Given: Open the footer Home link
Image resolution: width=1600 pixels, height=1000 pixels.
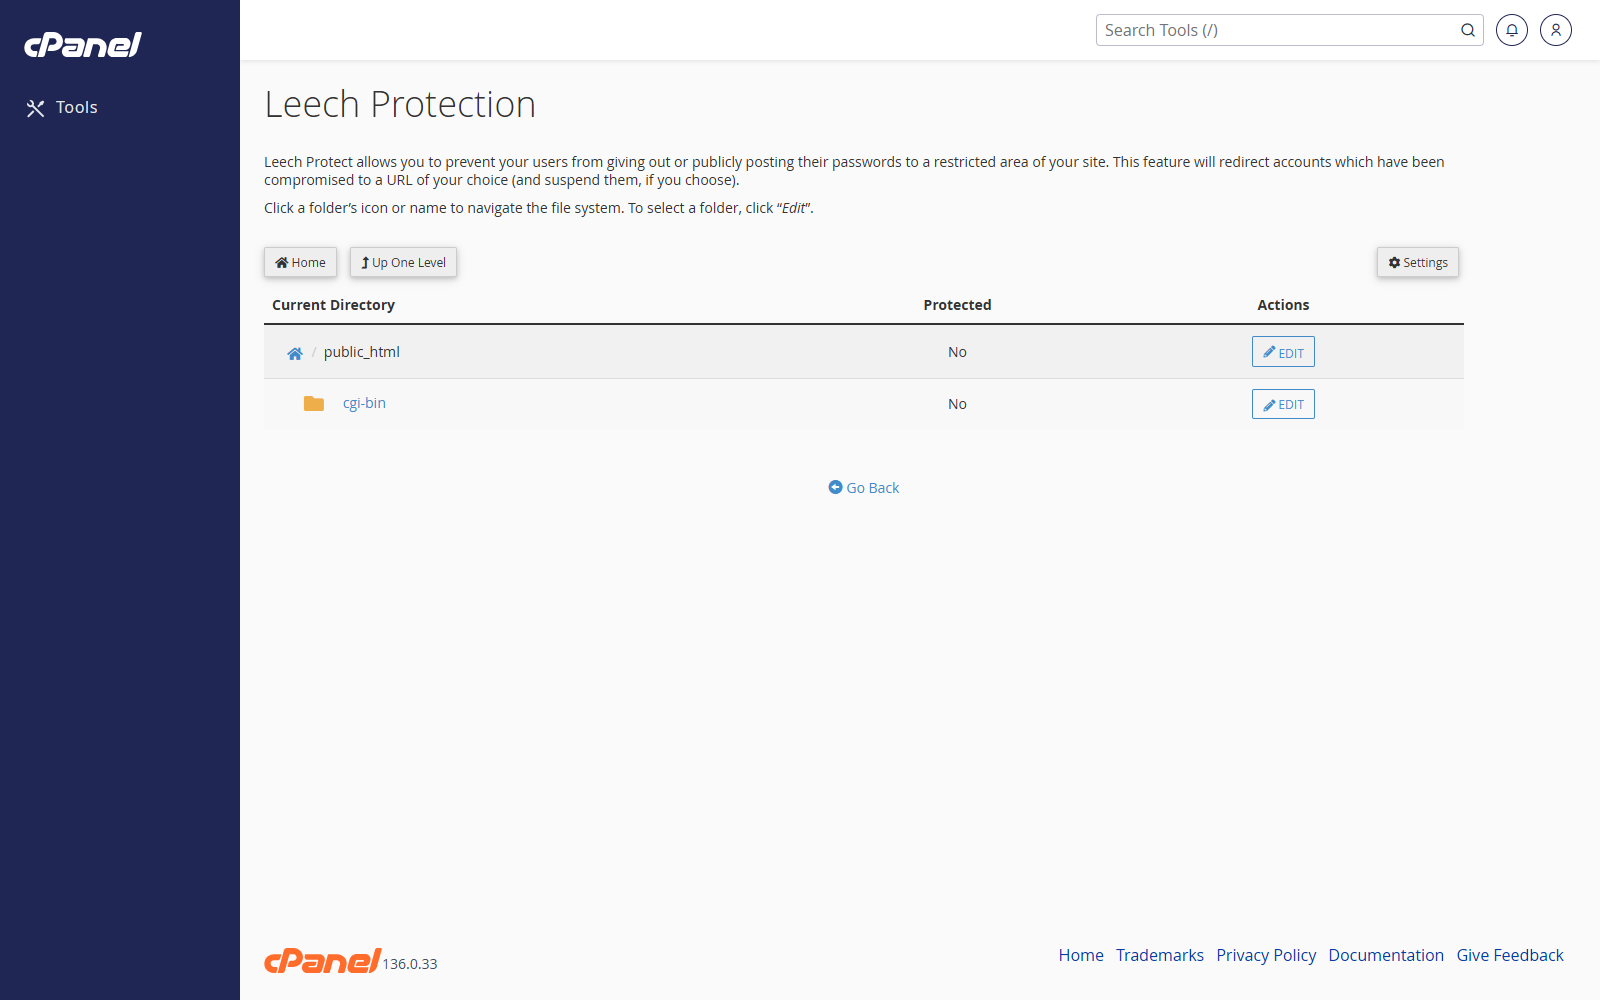Looking at the screenshot, I should [x=1081, y=955].
